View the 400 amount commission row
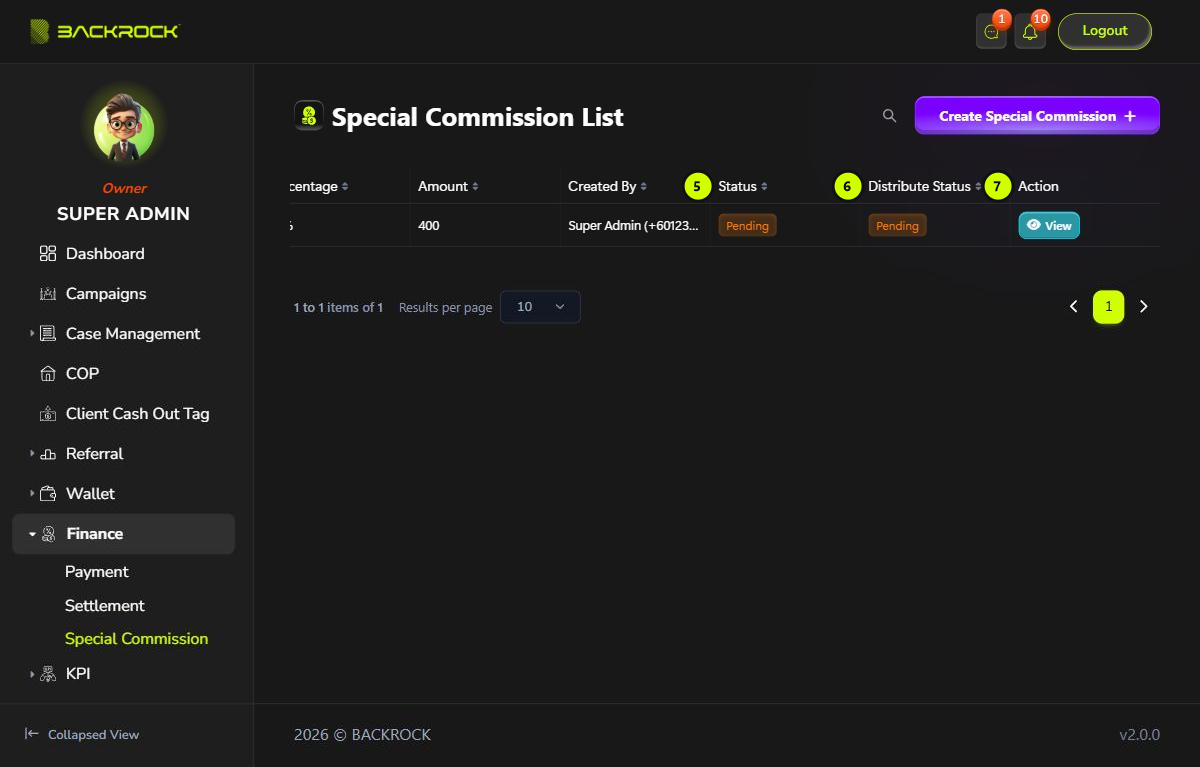The height and width of the screenshot is (767, 1200). pos(1049,226)
